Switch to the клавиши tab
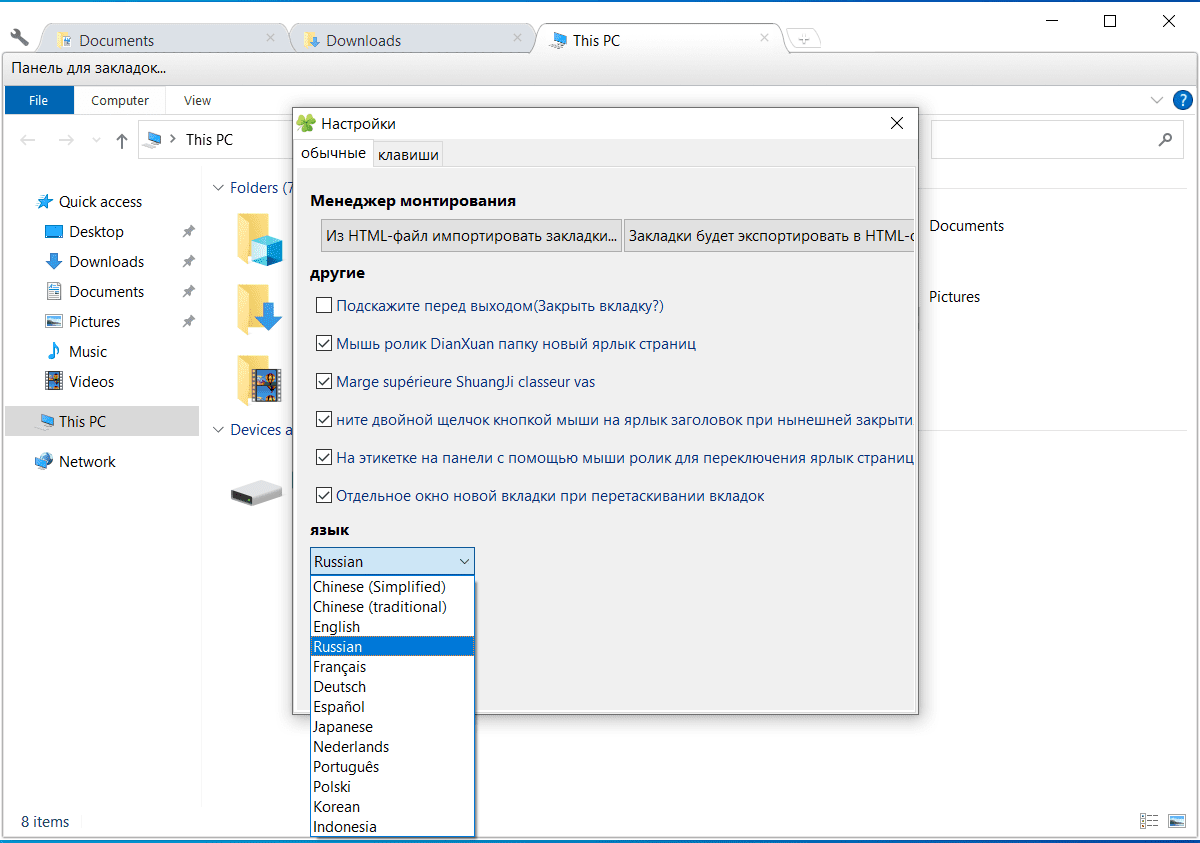Screen dimensions: 1200x843 tap(408, 155)
